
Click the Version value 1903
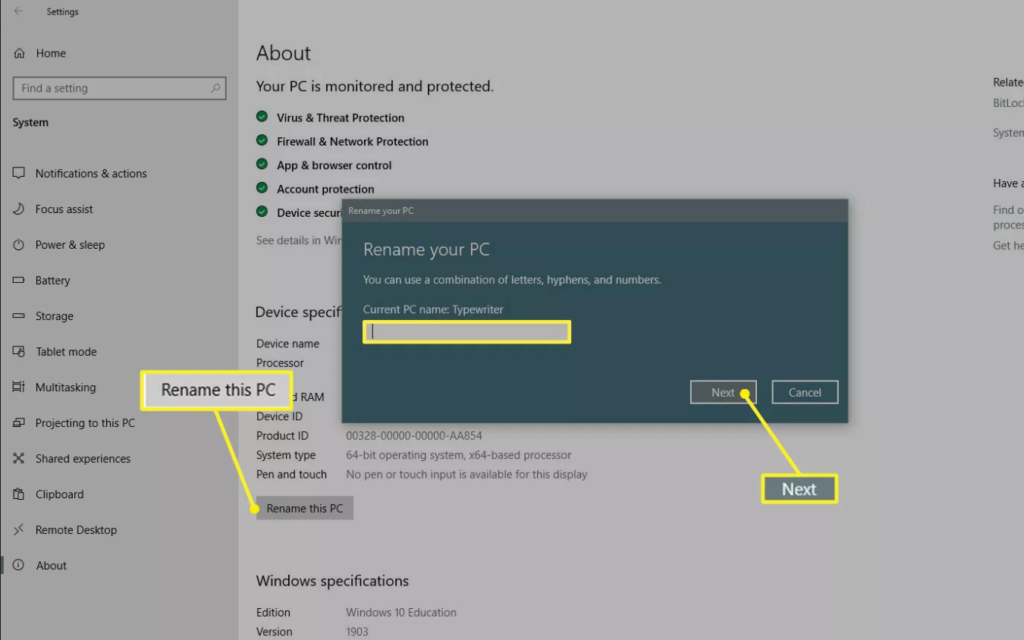(x=357, y=632)
